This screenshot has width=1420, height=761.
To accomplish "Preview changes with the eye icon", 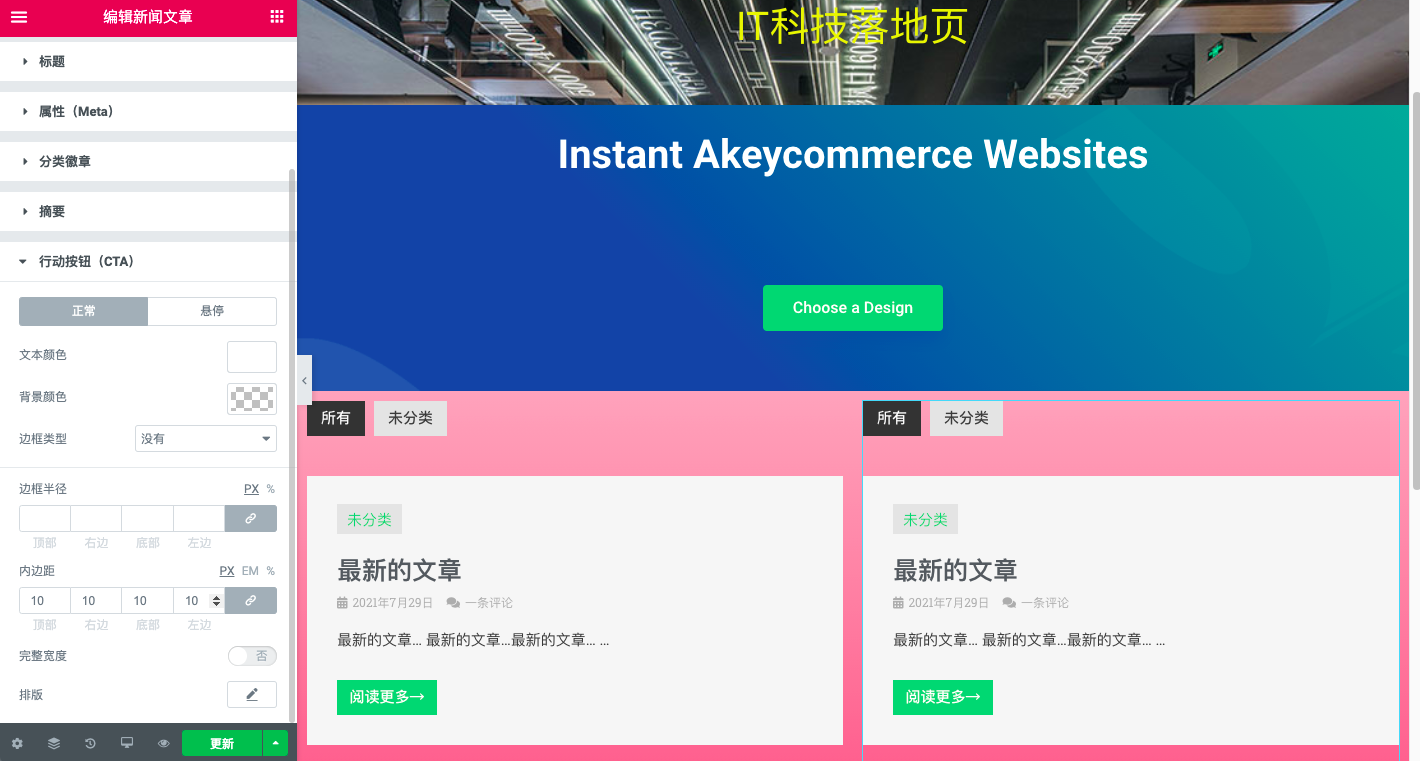I will pos(164,744).
